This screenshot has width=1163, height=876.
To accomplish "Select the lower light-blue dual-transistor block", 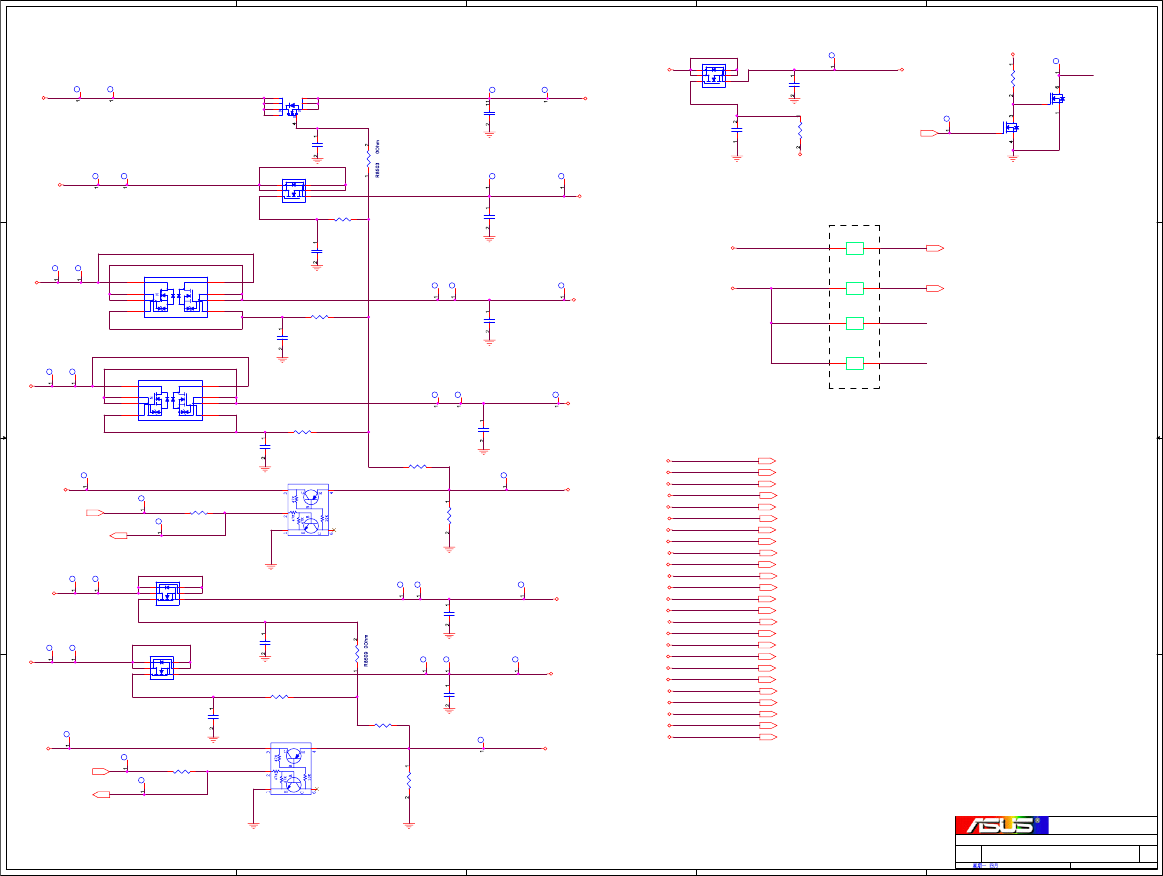I will [291, 768].
